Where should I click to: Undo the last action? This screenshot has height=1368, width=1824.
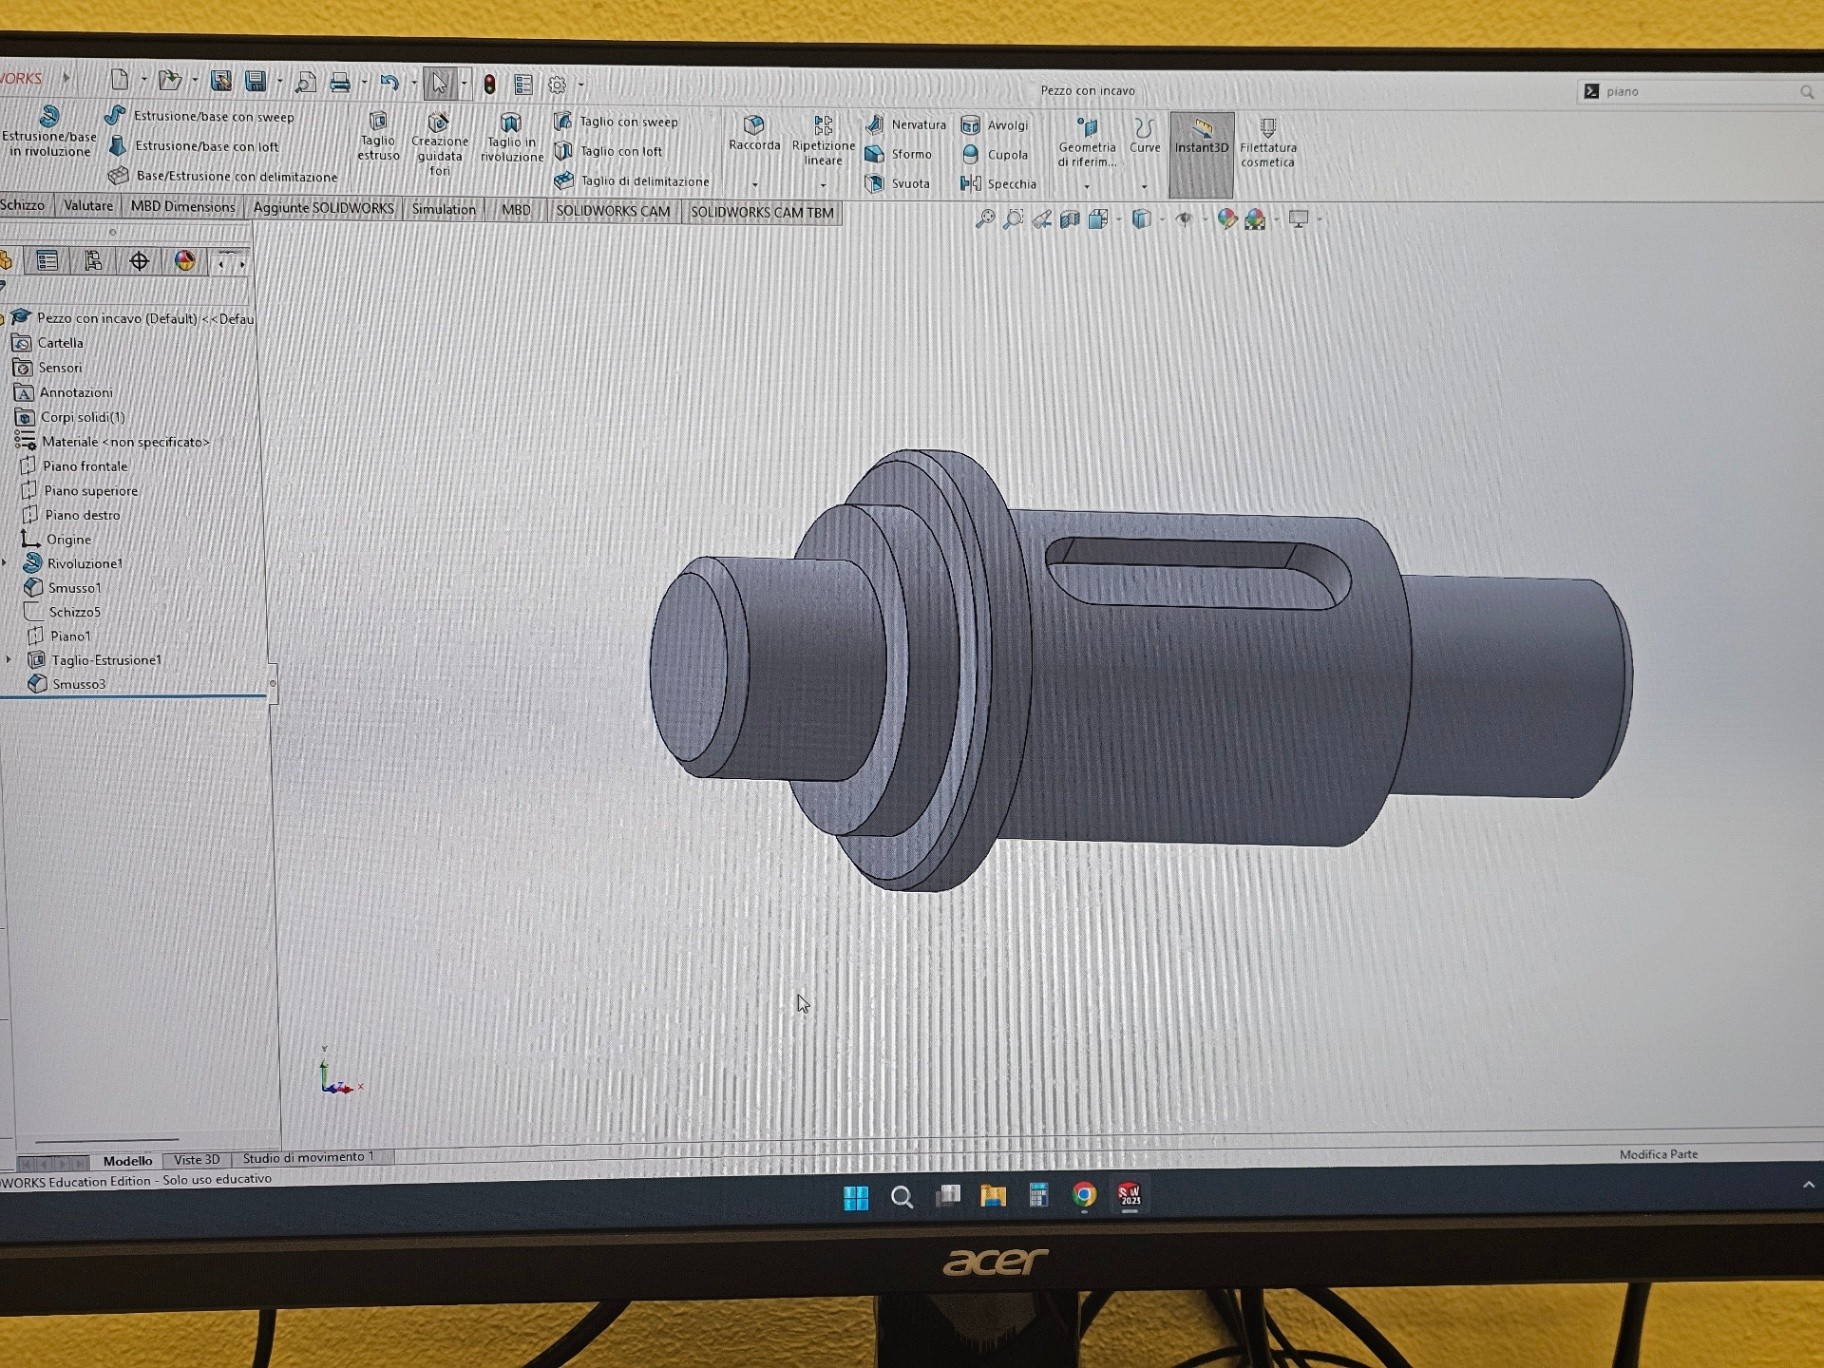[389, 83]
